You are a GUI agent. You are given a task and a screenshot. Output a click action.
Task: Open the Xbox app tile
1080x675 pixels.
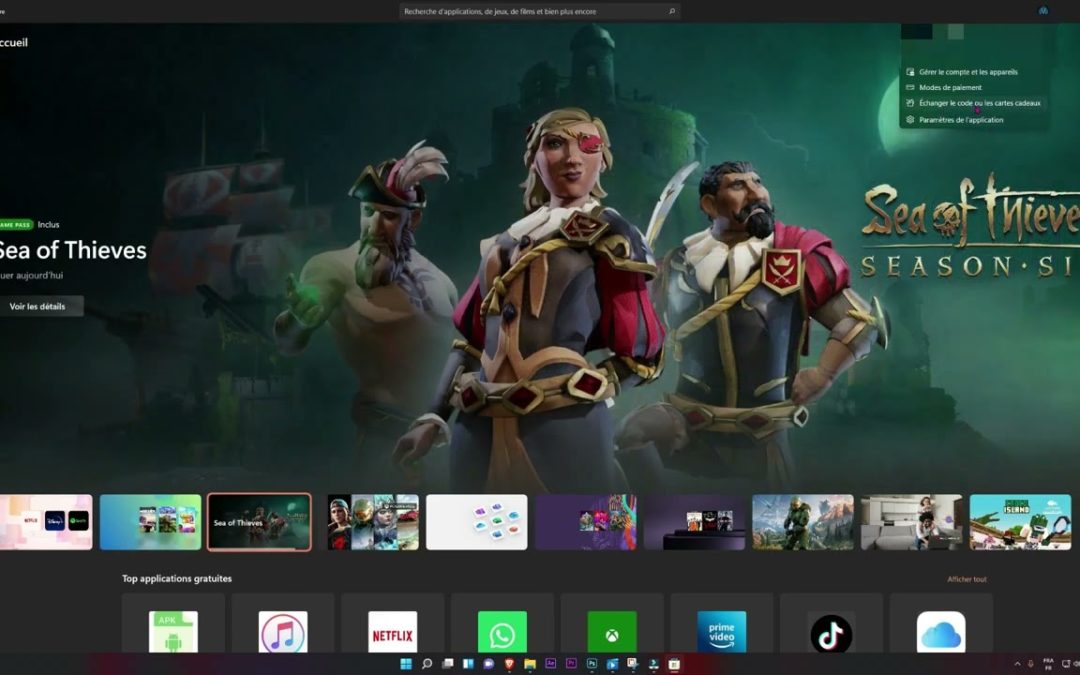[612, 623]
